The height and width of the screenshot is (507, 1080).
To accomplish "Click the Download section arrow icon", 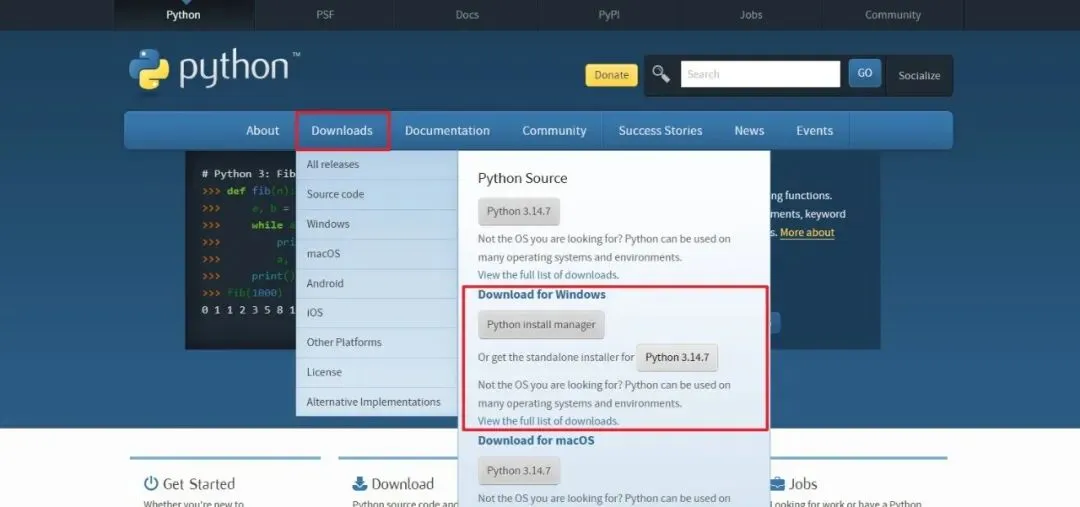I will [360, 484].
